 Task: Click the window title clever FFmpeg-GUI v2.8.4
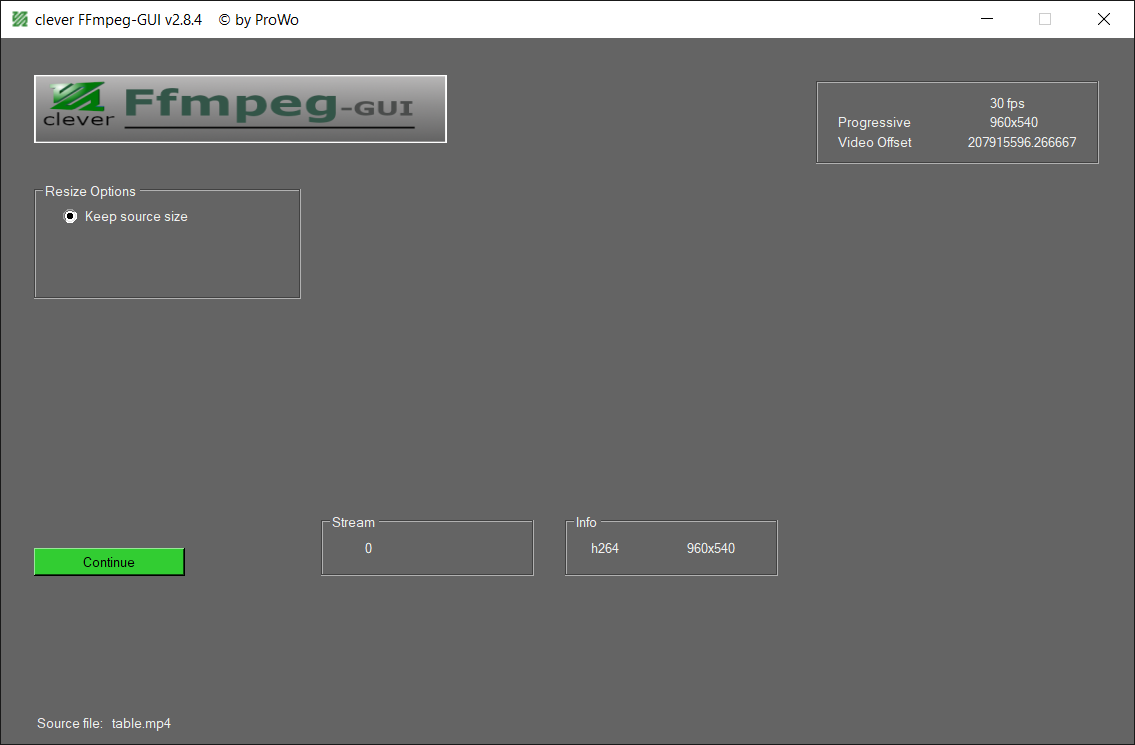pyautogui.click(x=118, y=20)
